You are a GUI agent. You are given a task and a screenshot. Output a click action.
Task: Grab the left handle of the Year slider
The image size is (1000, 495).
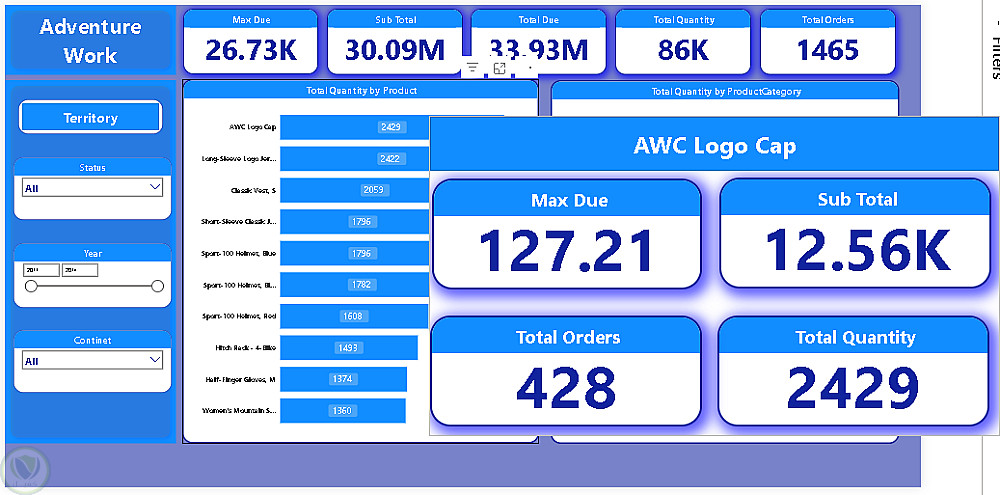click(x=31, y=286)
